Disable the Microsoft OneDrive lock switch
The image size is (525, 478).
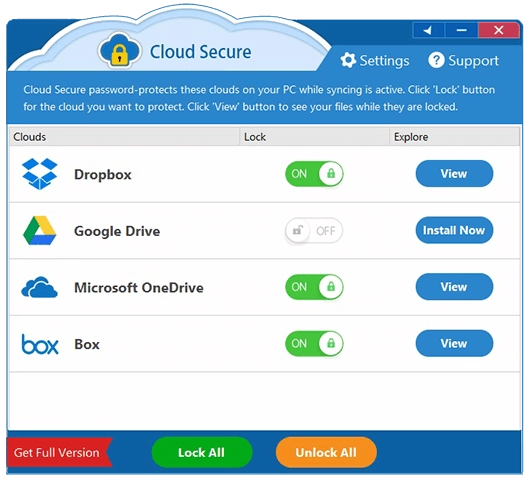pyautogui.click(x=314, y=287)
